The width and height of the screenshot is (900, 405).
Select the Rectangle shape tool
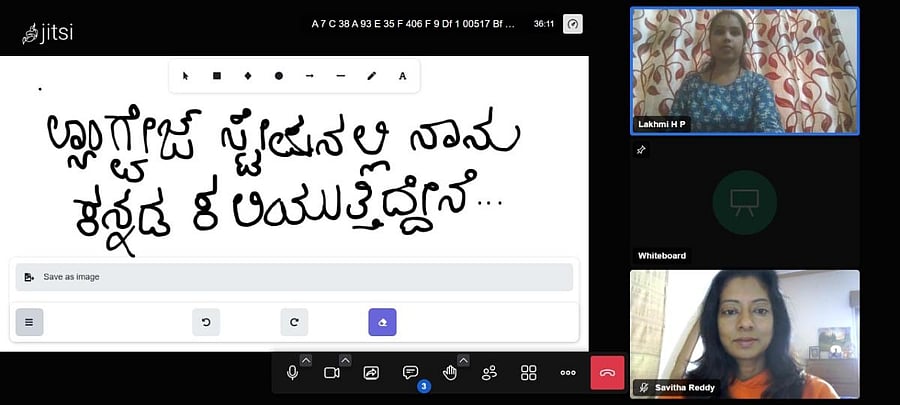tap(217, 76)
